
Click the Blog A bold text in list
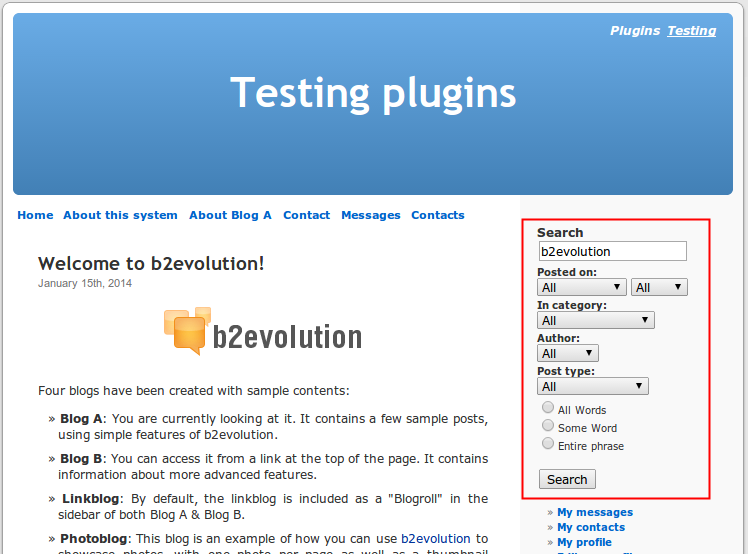(81, 419)
